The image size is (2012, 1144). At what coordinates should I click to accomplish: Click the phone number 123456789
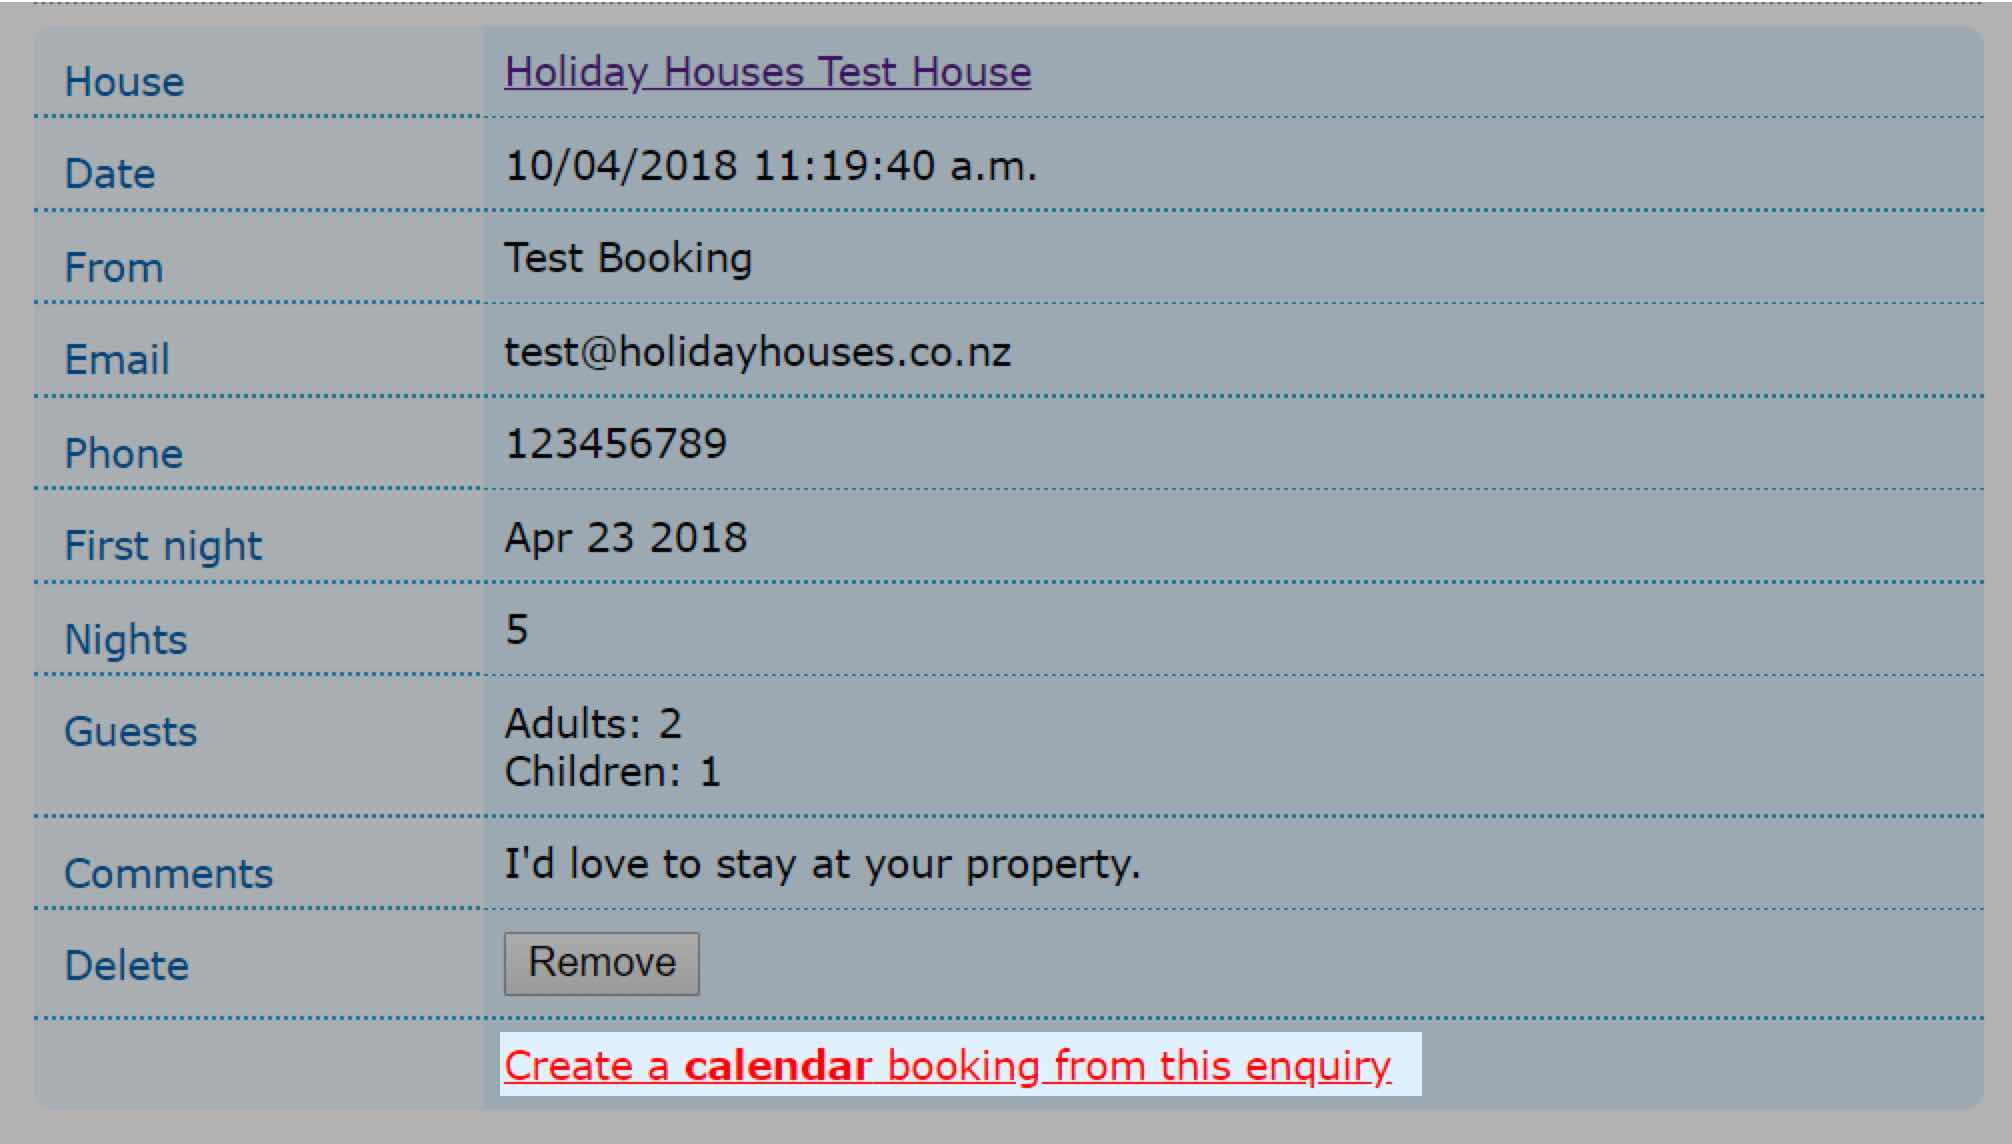pos(615,444)
